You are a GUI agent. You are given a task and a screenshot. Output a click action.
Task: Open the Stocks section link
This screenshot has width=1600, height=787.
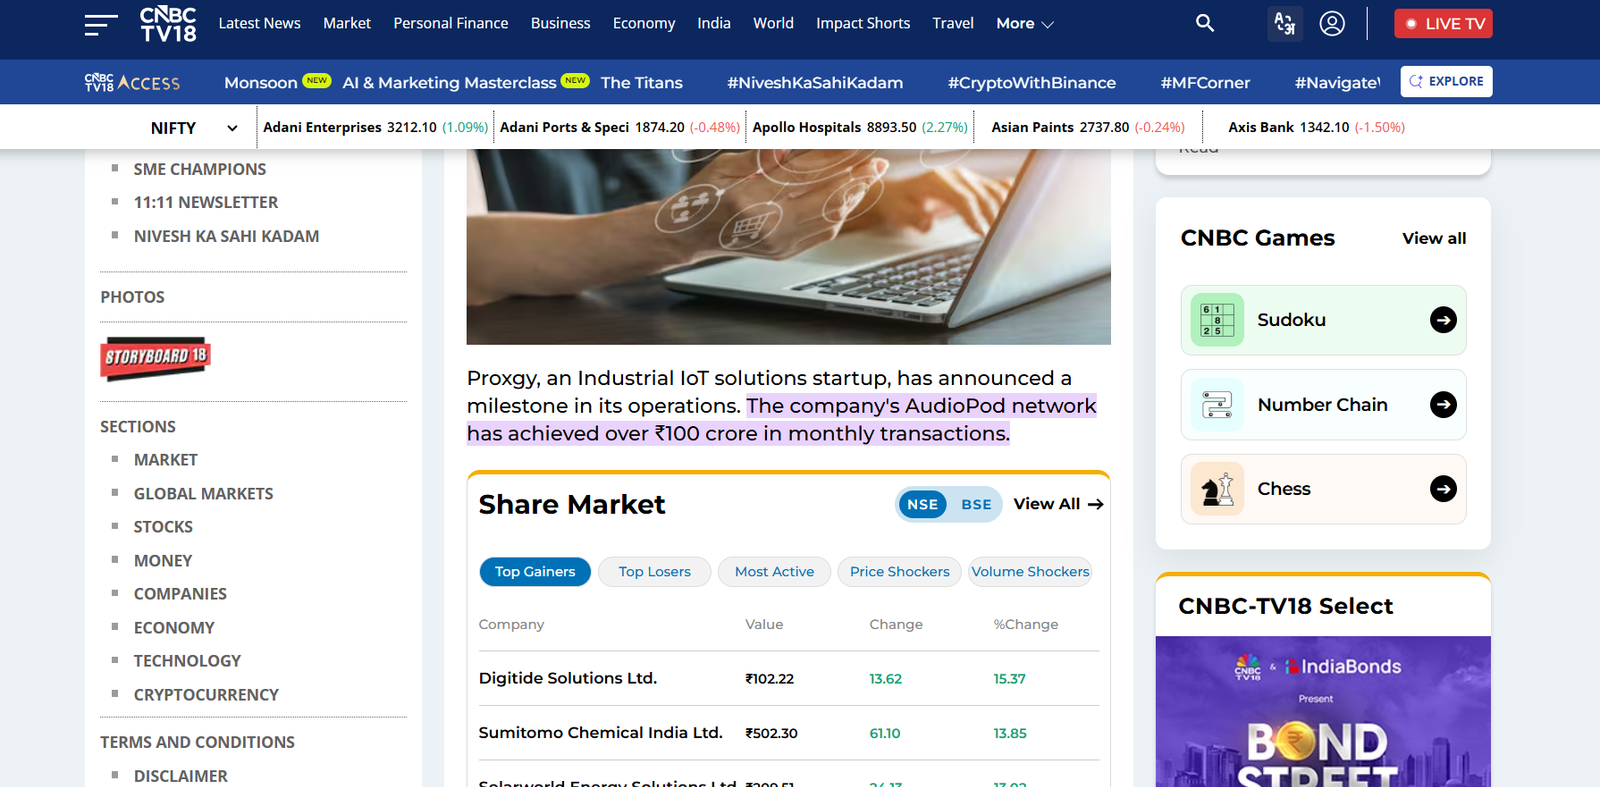[163, 527]
